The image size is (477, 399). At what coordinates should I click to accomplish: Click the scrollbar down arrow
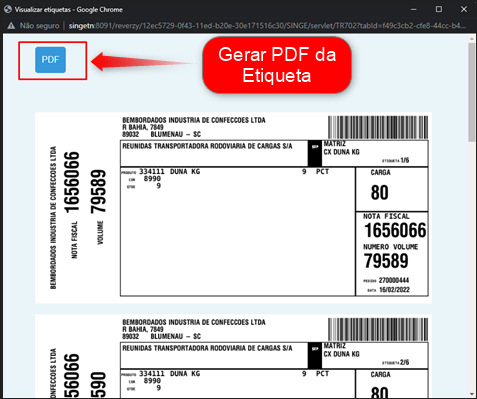pyautogui.click(x=472, y=394)
